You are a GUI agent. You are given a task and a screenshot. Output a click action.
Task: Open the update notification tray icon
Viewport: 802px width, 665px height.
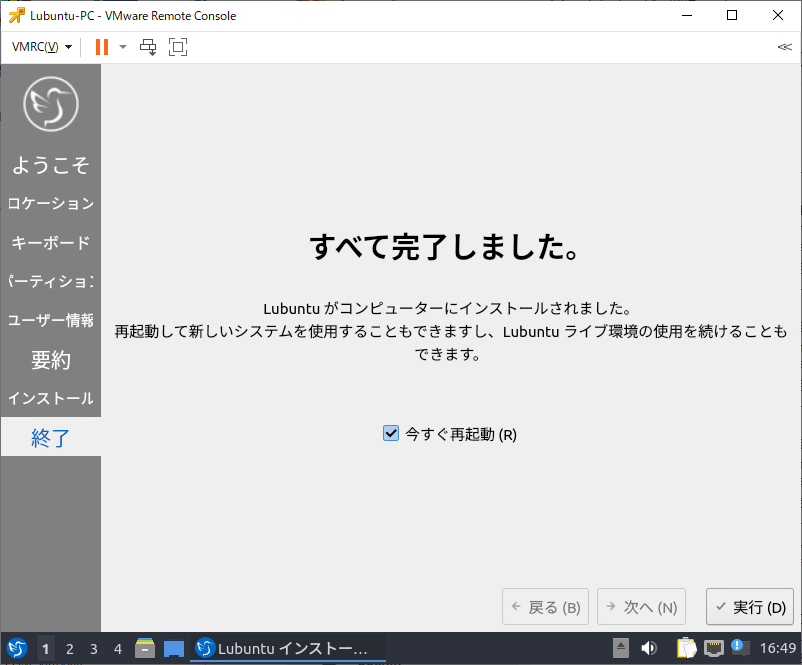(740, 648)
